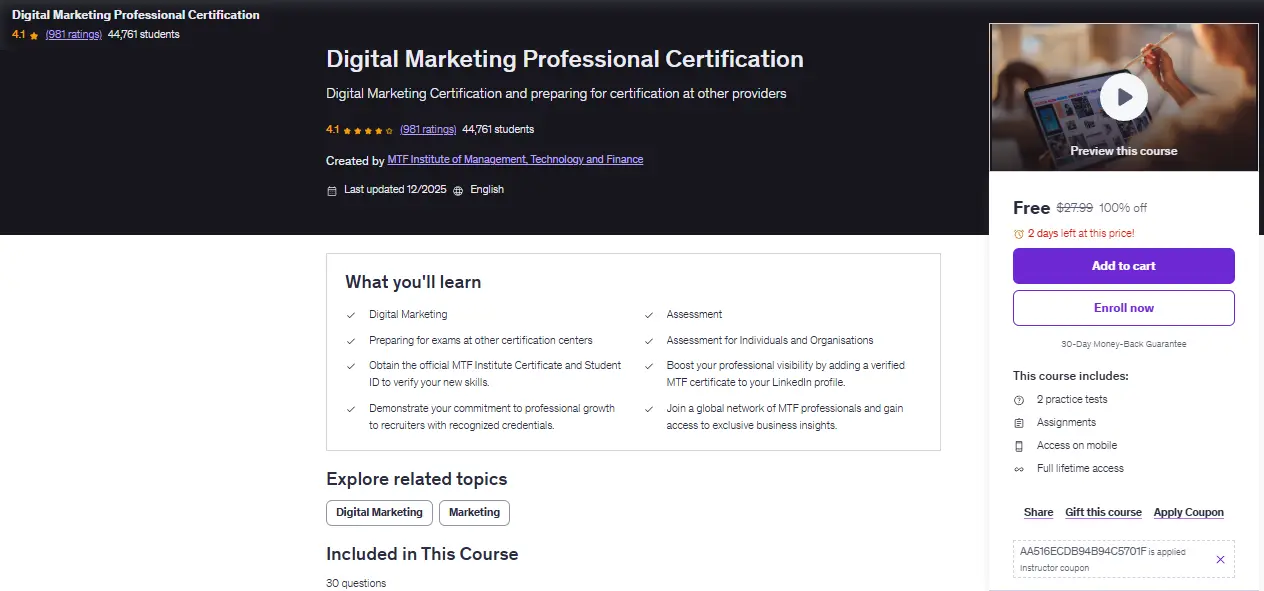The image size is (1264, 591).
Task: Click the alarm clock icon beside days left
Action: pyautogui.click(x=1019, y=233)
